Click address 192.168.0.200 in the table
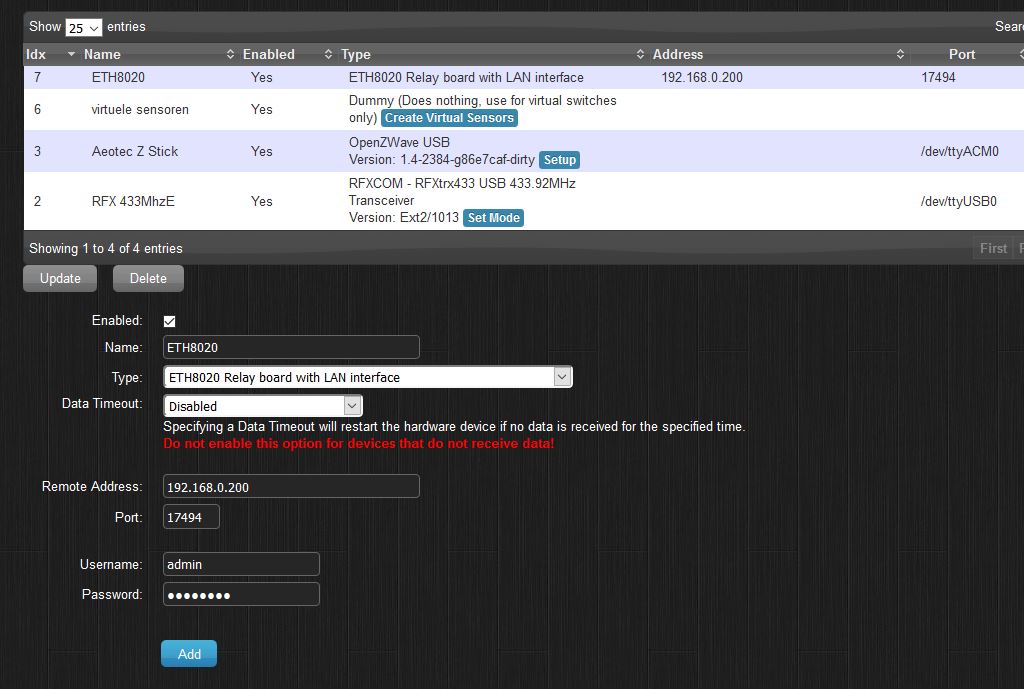Viewport: 1024px width, 689px height. 702,77
